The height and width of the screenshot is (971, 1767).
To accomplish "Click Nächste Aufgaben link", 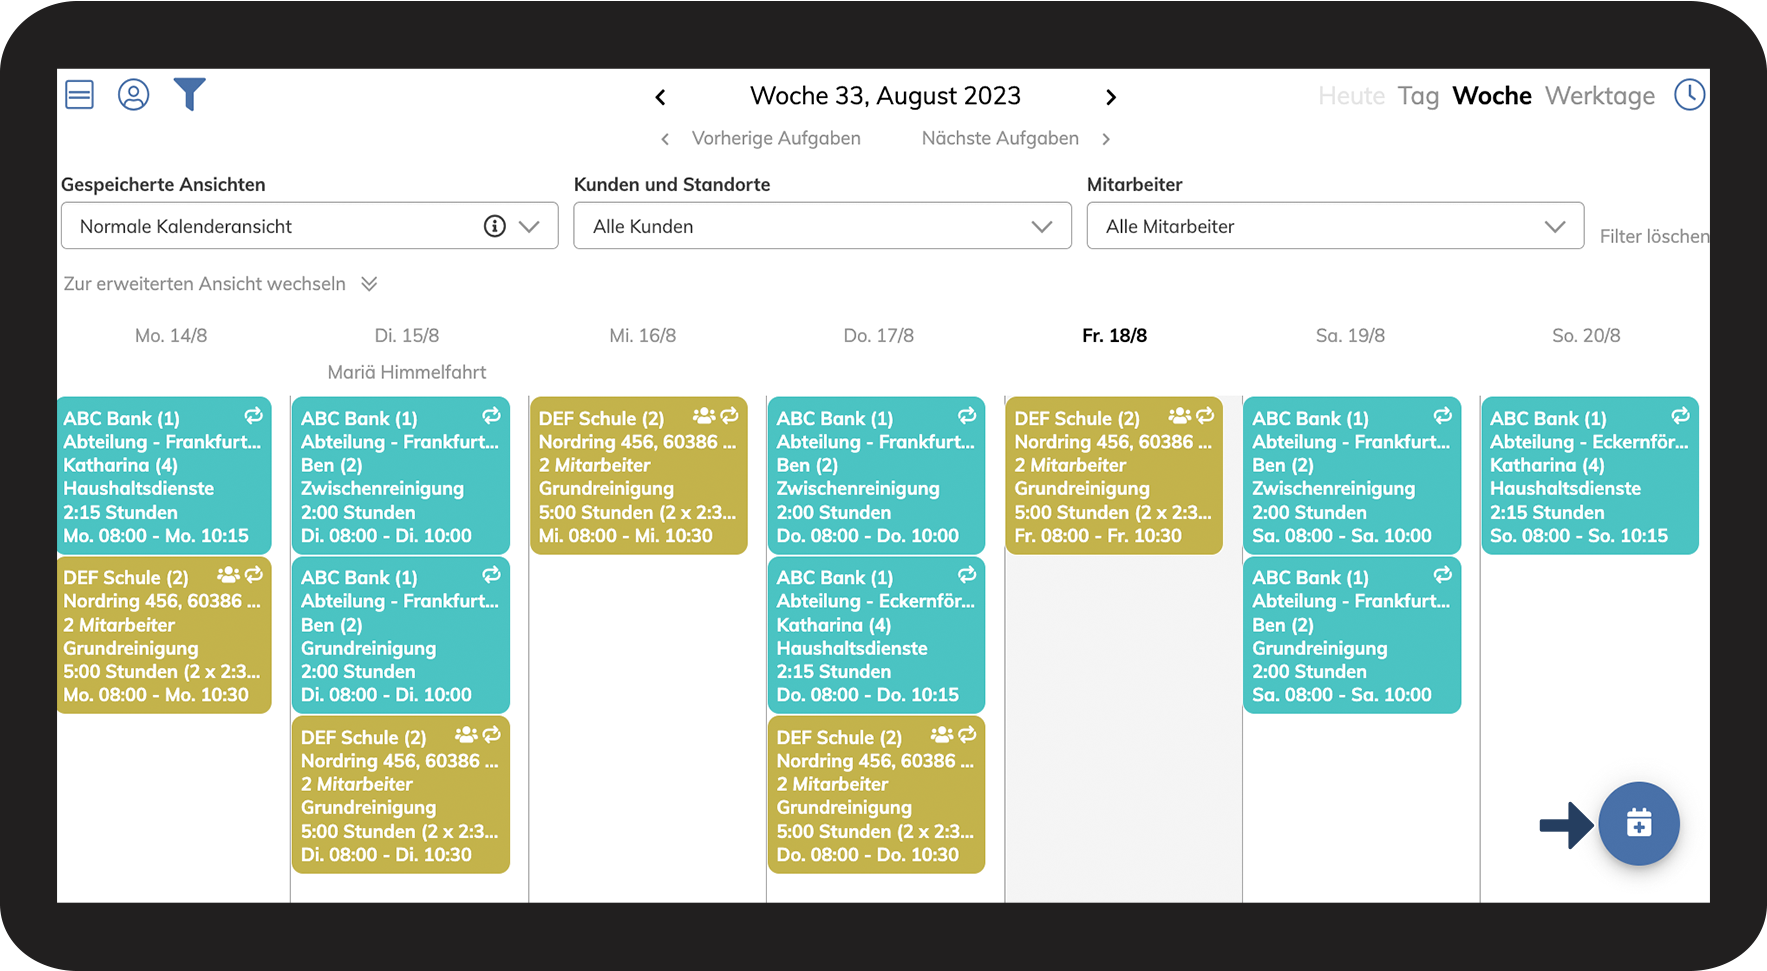I will click(1000, 138).
